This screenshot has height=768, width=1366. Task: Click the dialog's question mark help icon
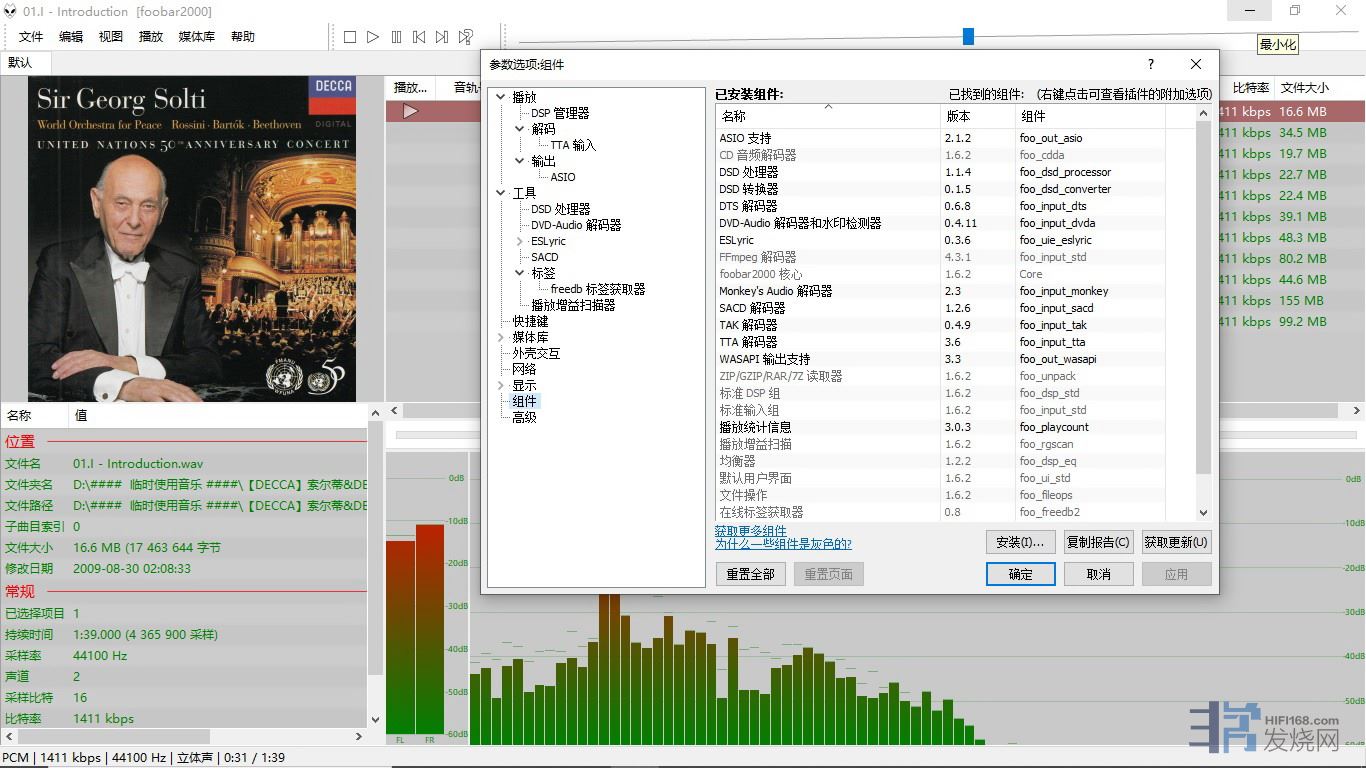point(1151,64)
